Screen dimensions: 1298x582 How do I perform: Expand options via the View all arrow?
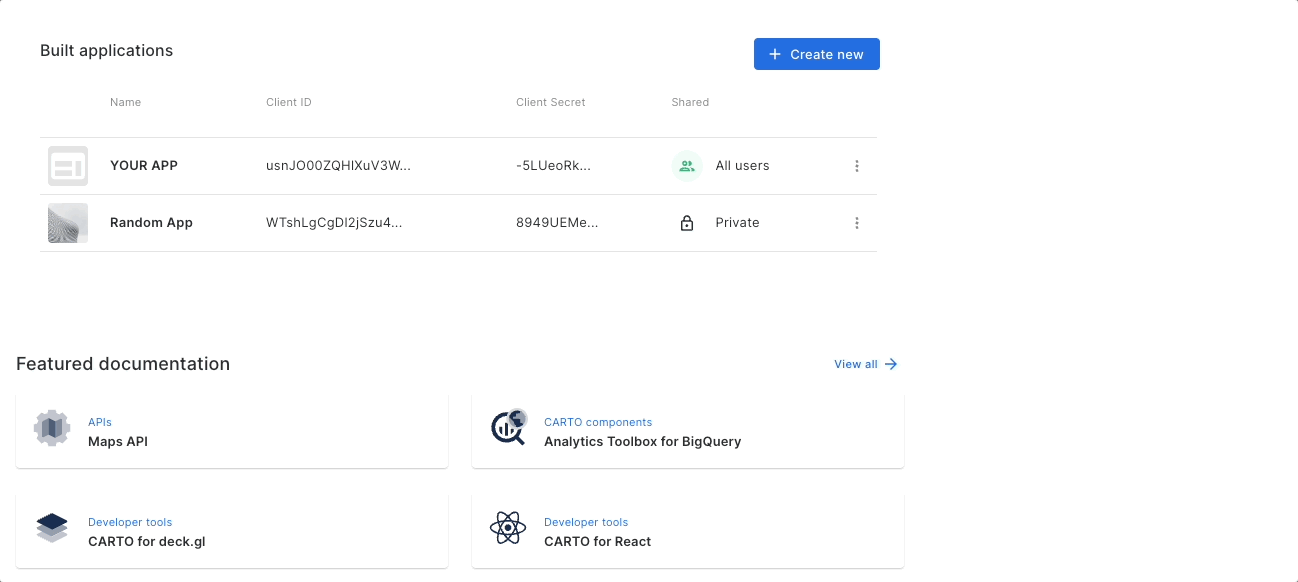890,364
